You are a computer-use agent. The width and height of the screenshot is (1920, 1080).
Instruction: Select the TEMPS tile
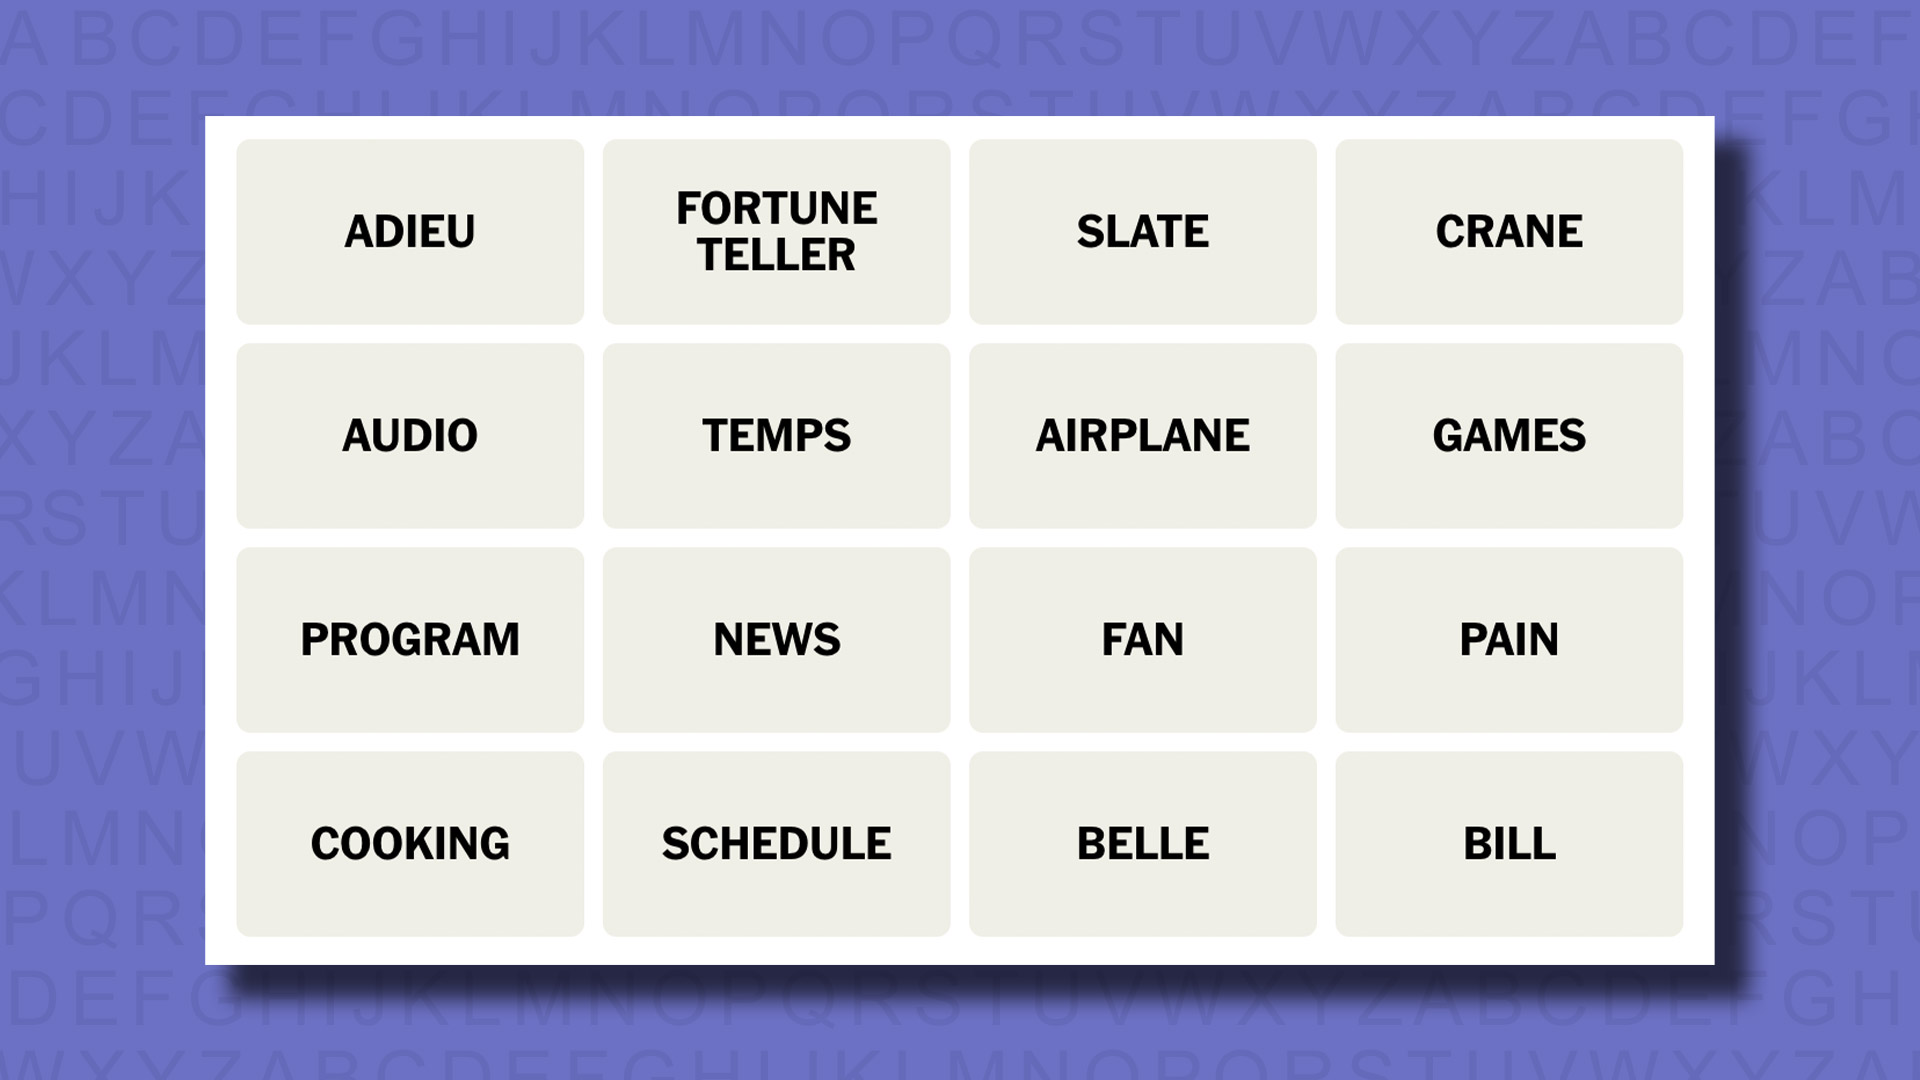point(777,435)
